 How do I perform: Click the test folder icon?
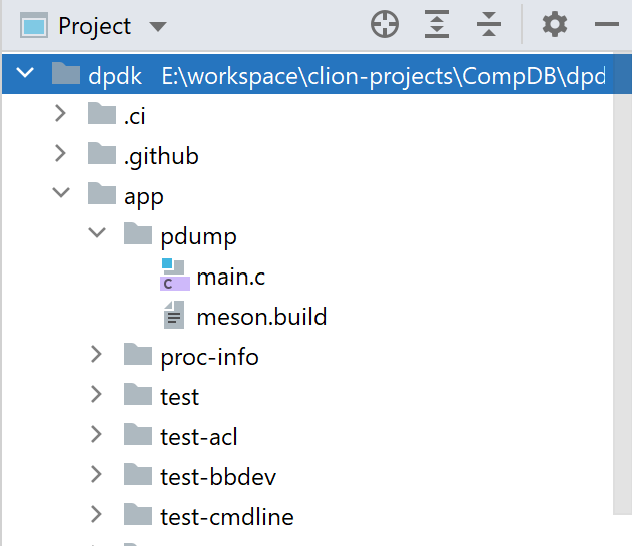(138, 394)
